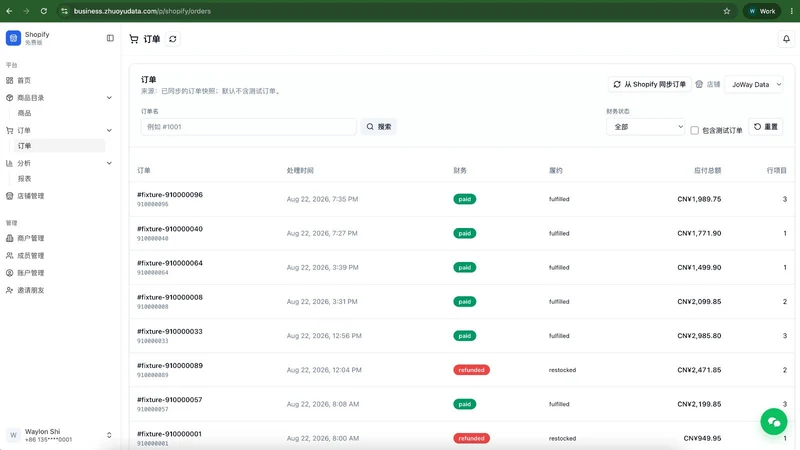Collapse the 分析 section chevron
Viewport: 800px width, 450px height.
coord(109,163)
